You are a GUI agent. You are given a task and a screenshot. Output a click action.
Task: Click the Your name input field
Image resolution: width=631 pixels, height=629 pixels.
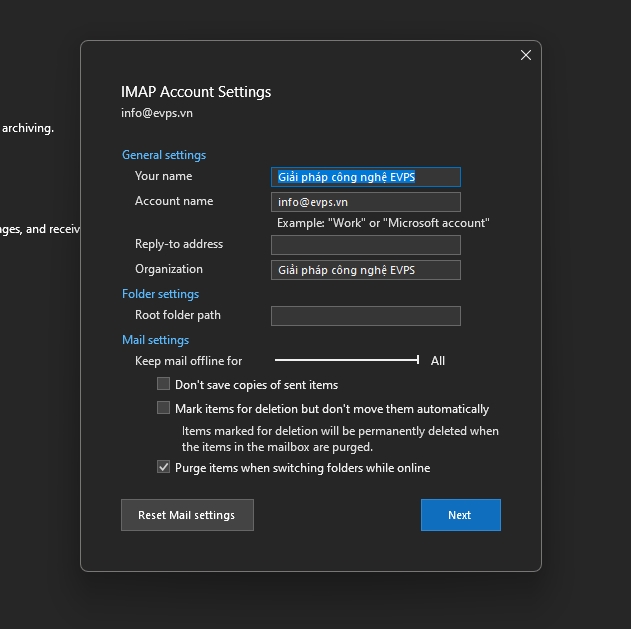coord(365,177)
